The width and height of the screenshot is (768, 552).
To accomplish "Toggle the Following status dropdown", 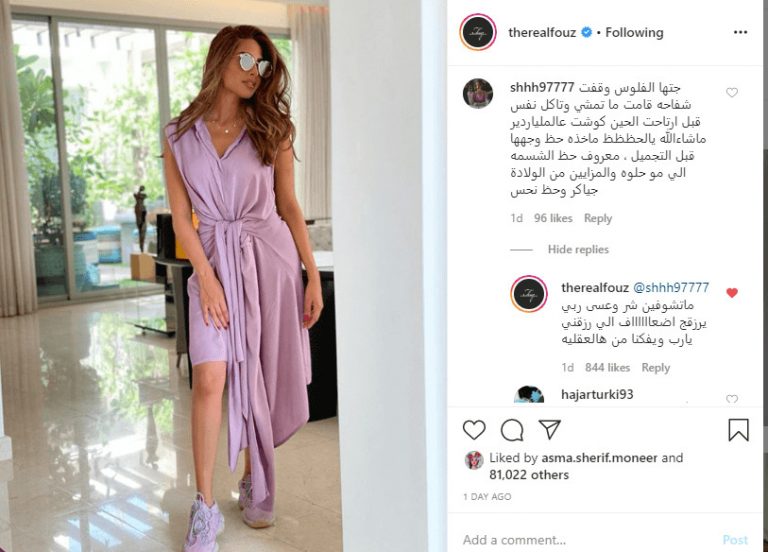I will click(634, 32).
